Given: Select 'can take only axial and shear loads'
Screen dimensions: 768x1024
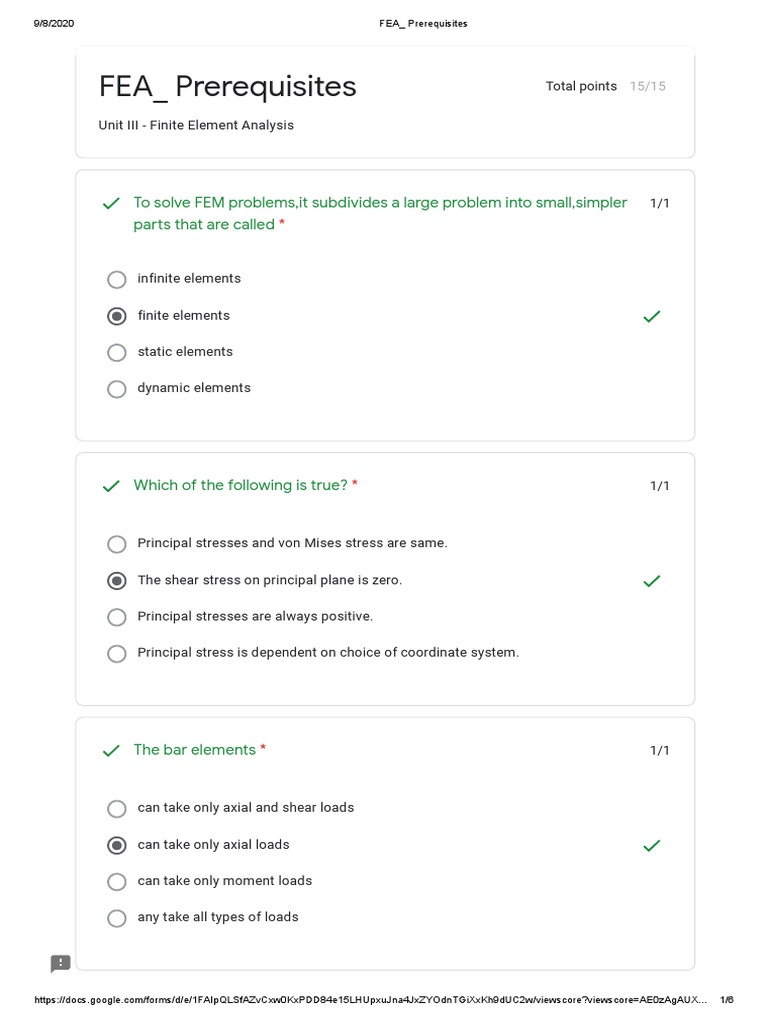Looking at the screenshot, I should 117,809.
